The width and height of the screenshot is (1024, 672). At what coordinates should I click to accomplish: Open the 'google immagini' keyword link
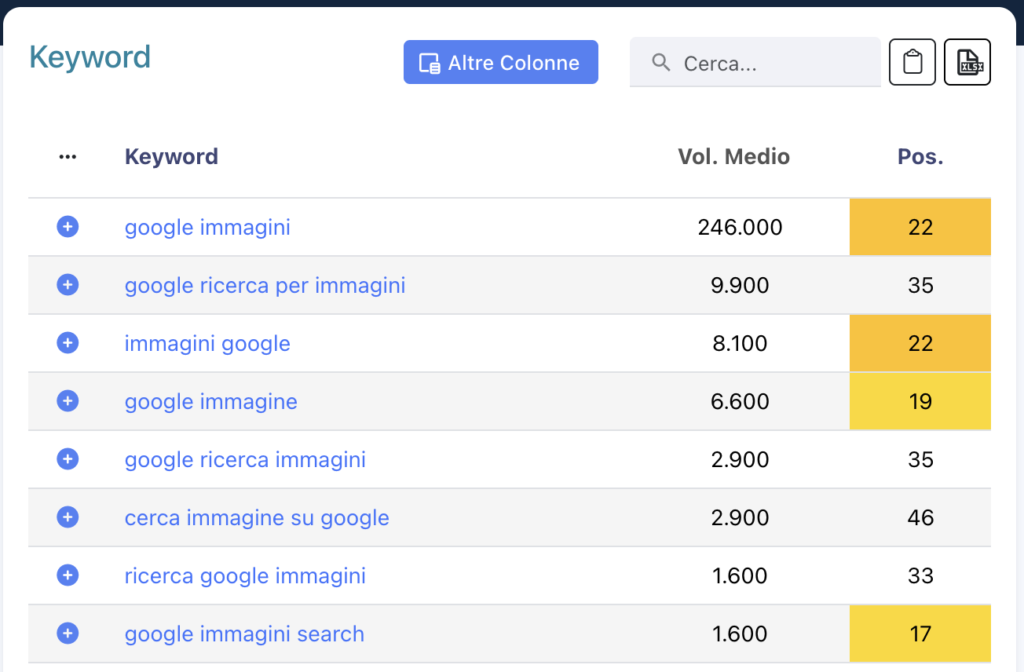[x=207, y=228]
